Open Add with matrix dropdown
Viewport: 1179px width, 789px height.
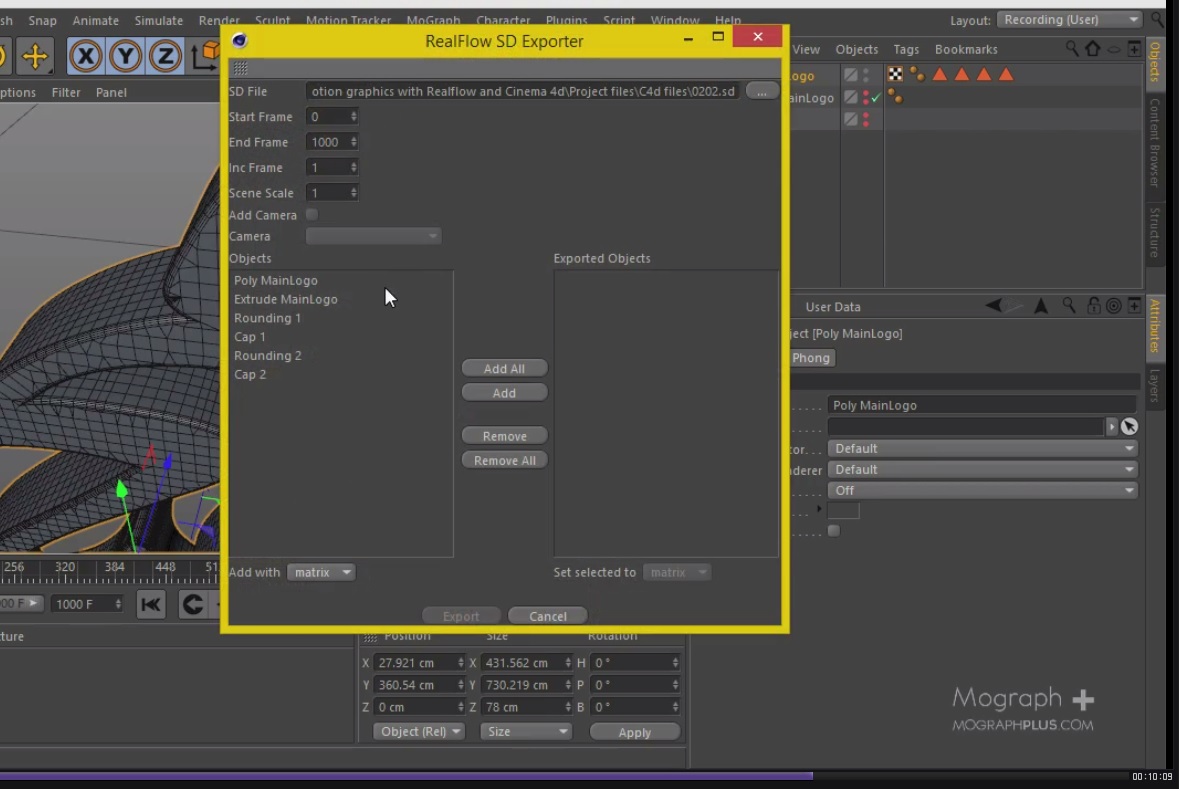pos(321,572)
